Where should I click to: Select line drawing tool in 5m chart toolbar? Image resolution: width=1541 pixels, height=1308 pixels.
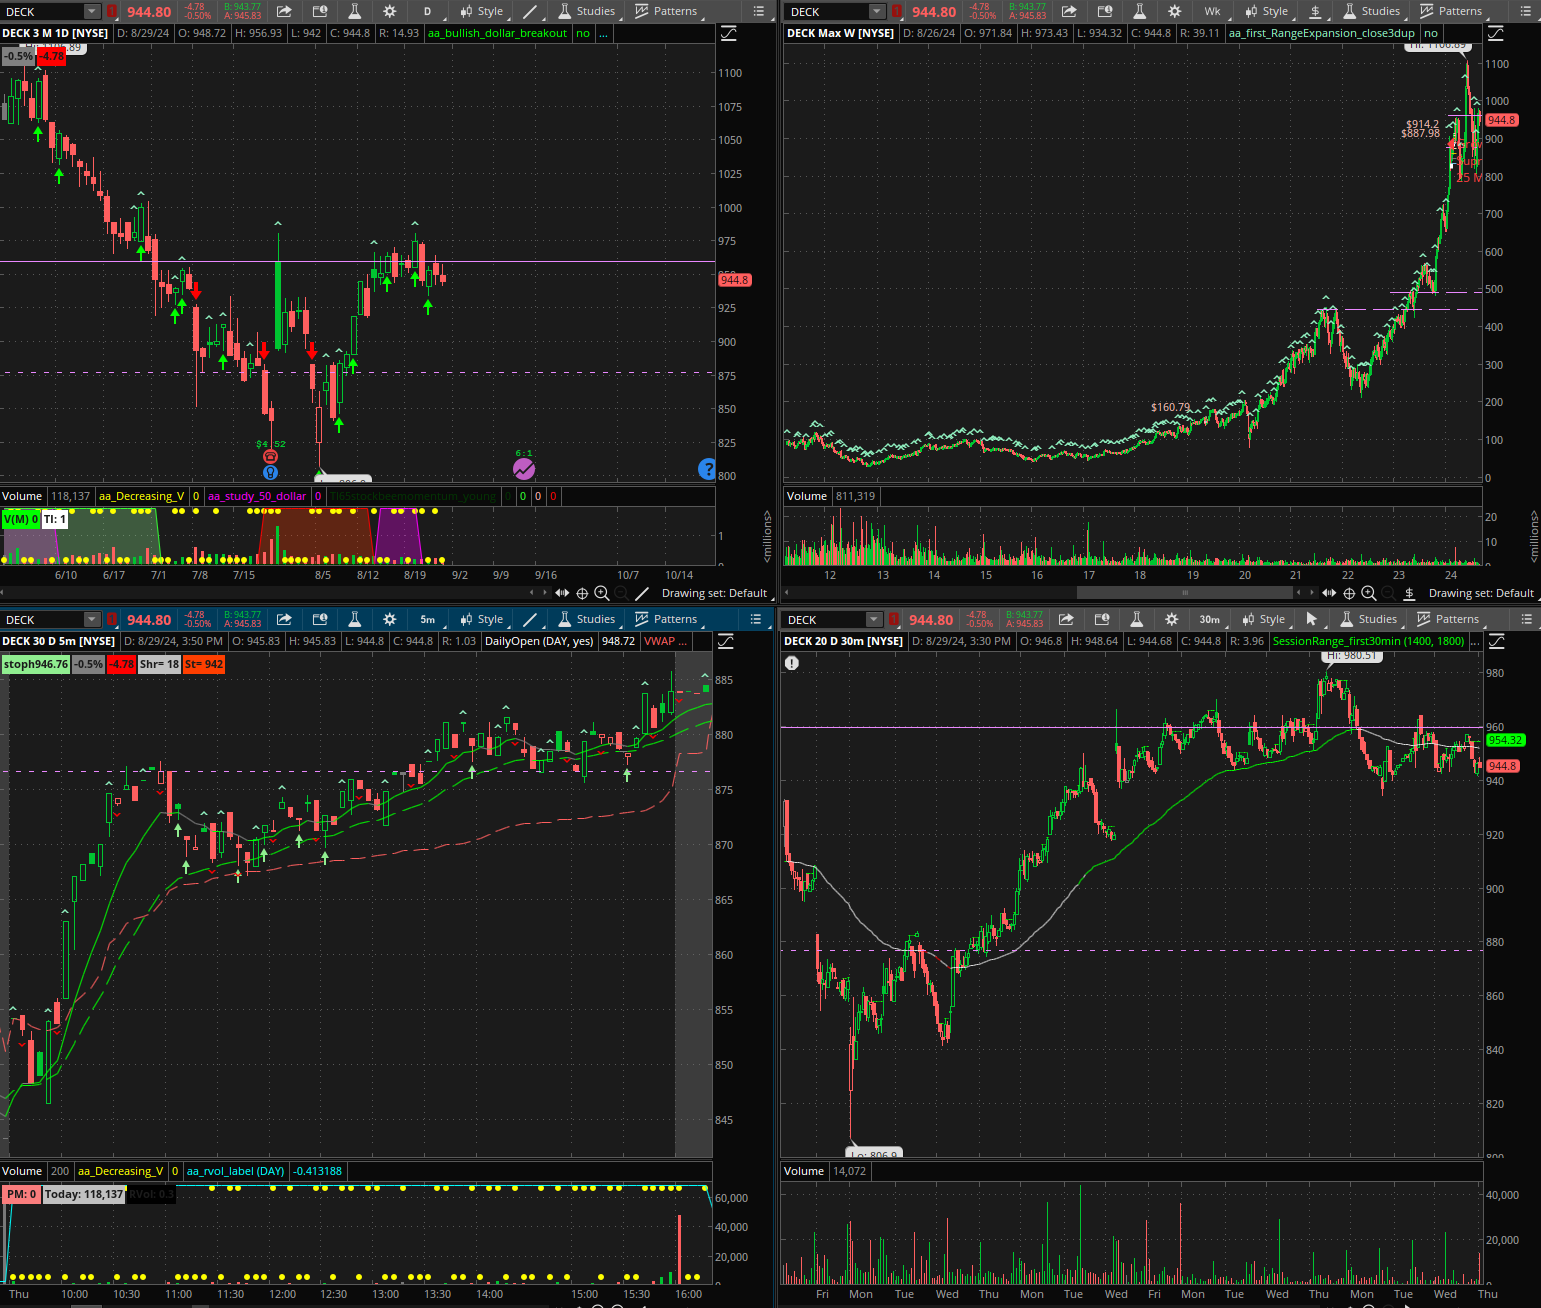point(530,619)
